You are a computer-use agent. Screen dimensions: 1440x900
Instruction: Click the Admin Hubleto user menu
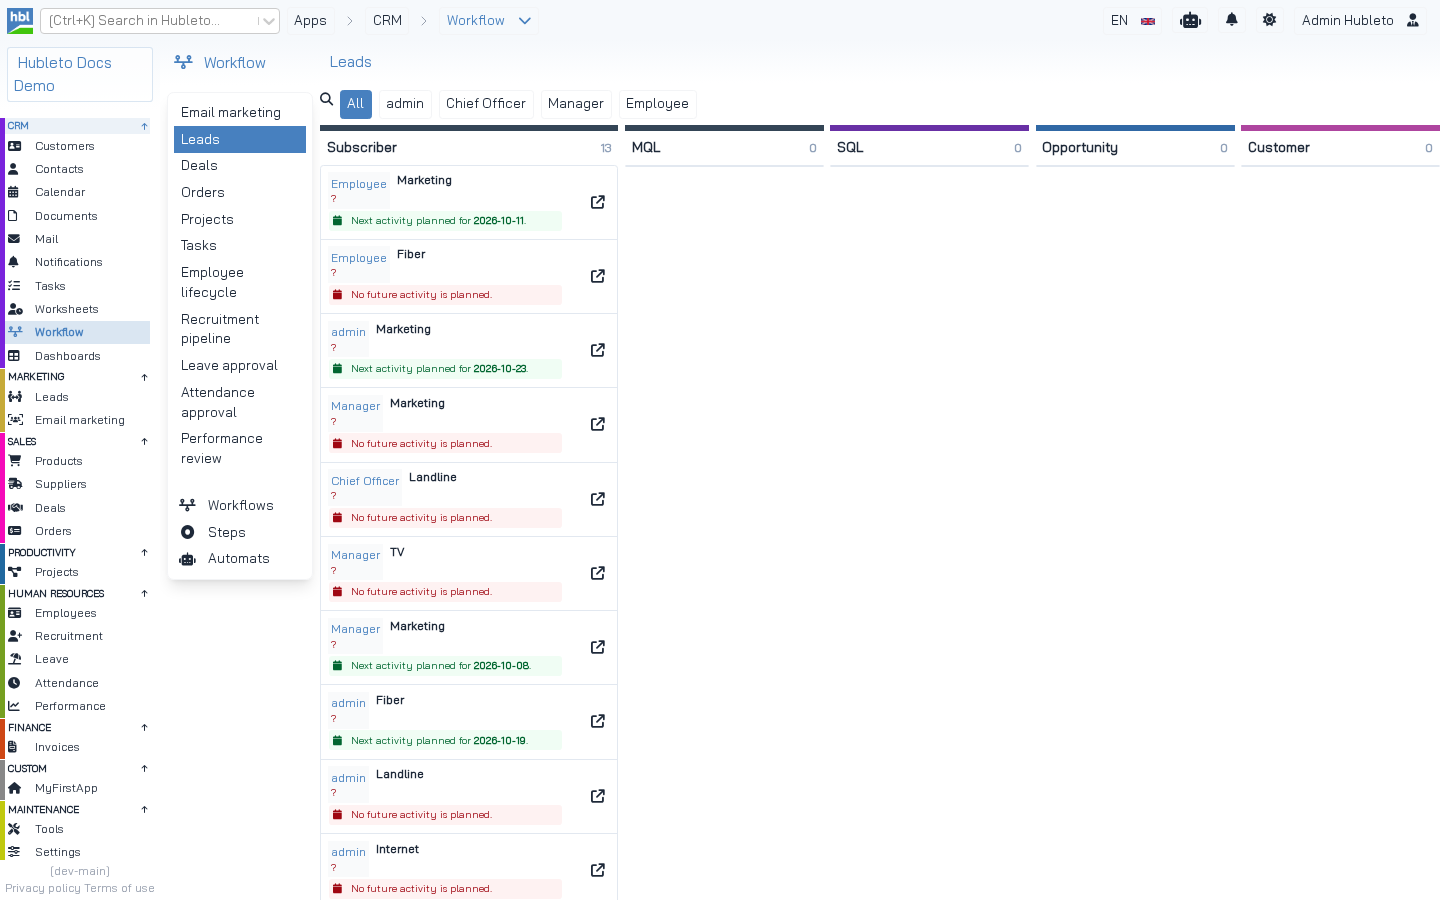click(1361, 20)
